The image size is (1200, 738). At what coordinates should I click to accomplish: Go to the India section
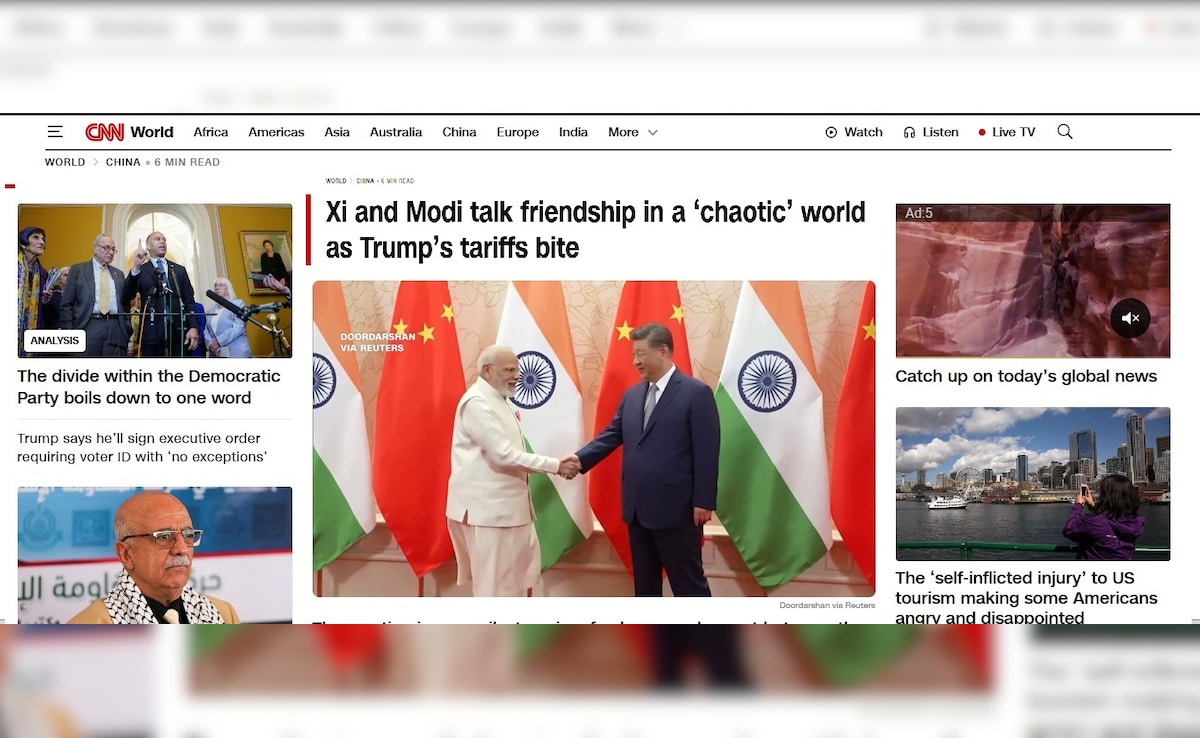573,132
